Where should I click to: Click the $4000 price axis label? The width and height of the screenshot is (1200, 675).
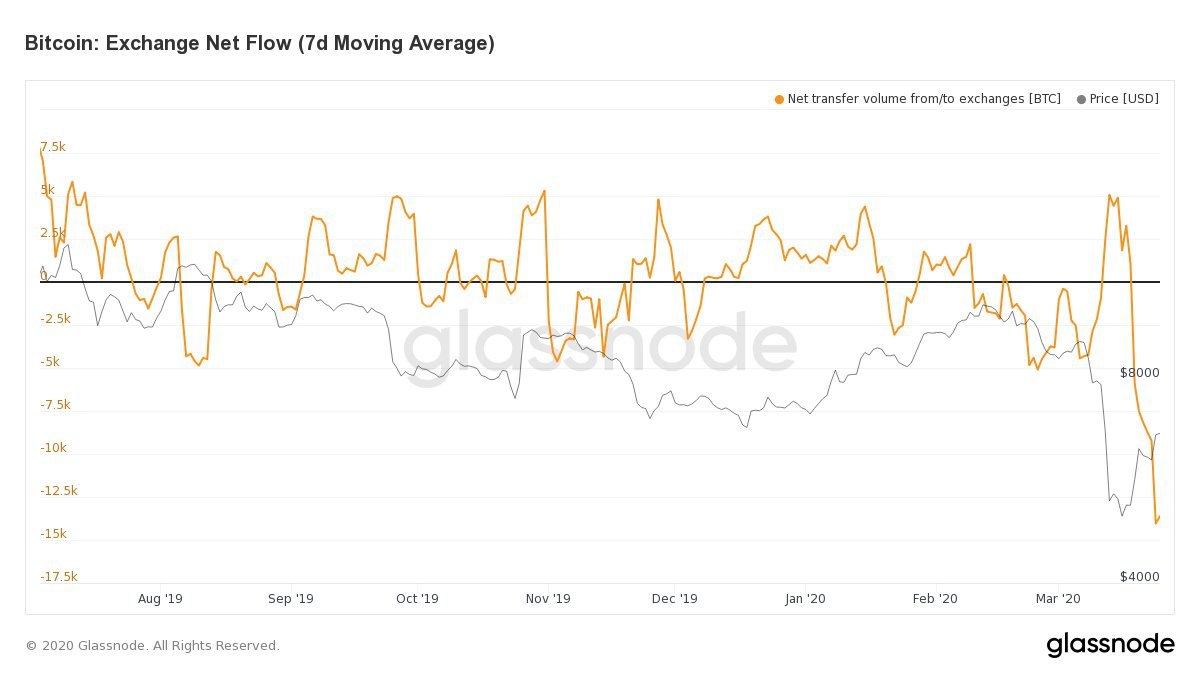coord(1139,577)
